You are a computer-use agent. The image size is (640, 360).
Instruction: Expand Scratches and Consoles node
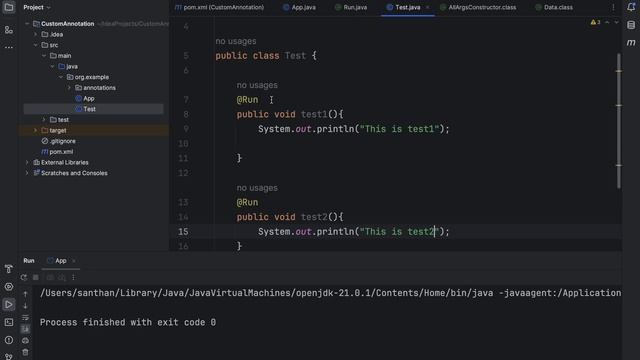[x=27, y=173]
